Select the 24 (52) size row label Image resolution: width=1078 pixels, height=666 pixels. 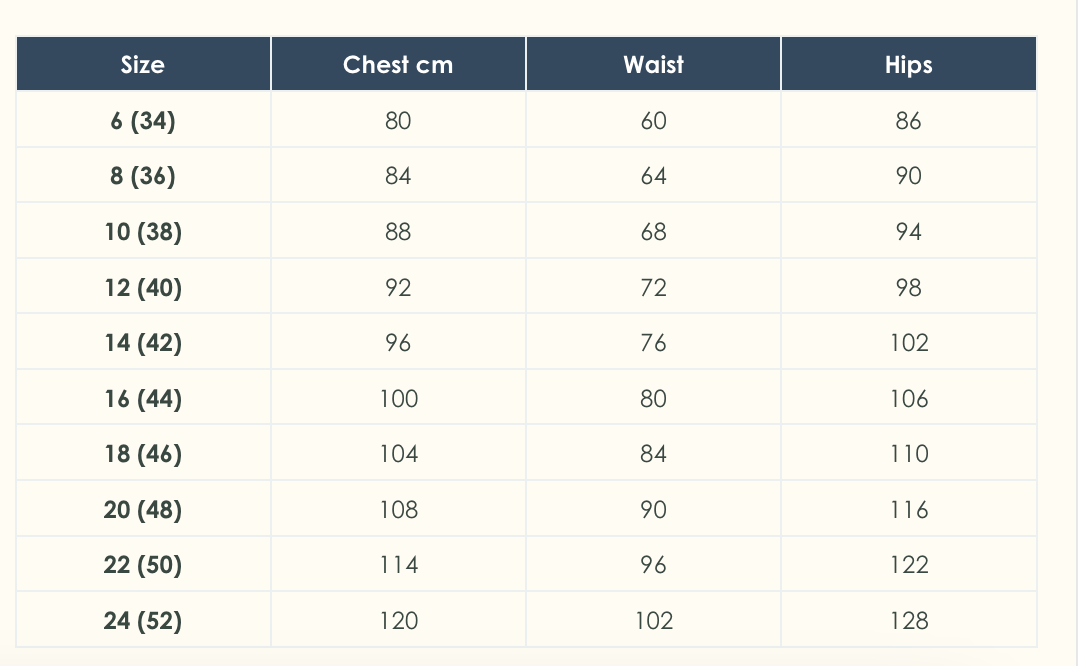click(143, 621)
